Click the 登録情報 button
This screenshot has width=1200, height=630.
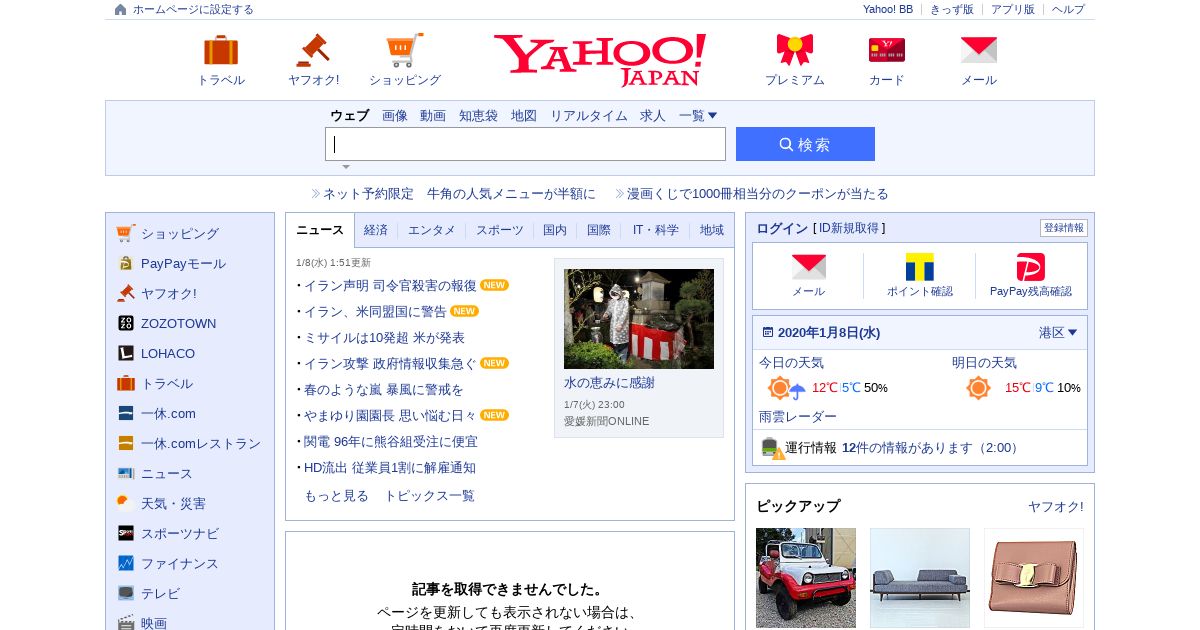tap(1064, 228)
